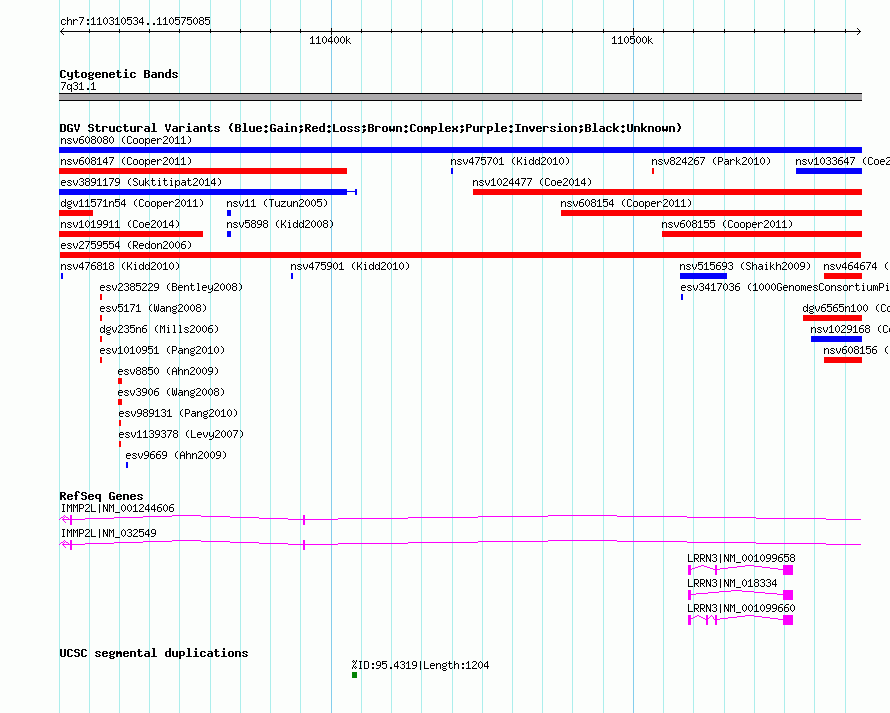This screenshot has width=890, height=713.
Task: Select the nsv1019911 red loss bar
Action: [x=131, y=234]
